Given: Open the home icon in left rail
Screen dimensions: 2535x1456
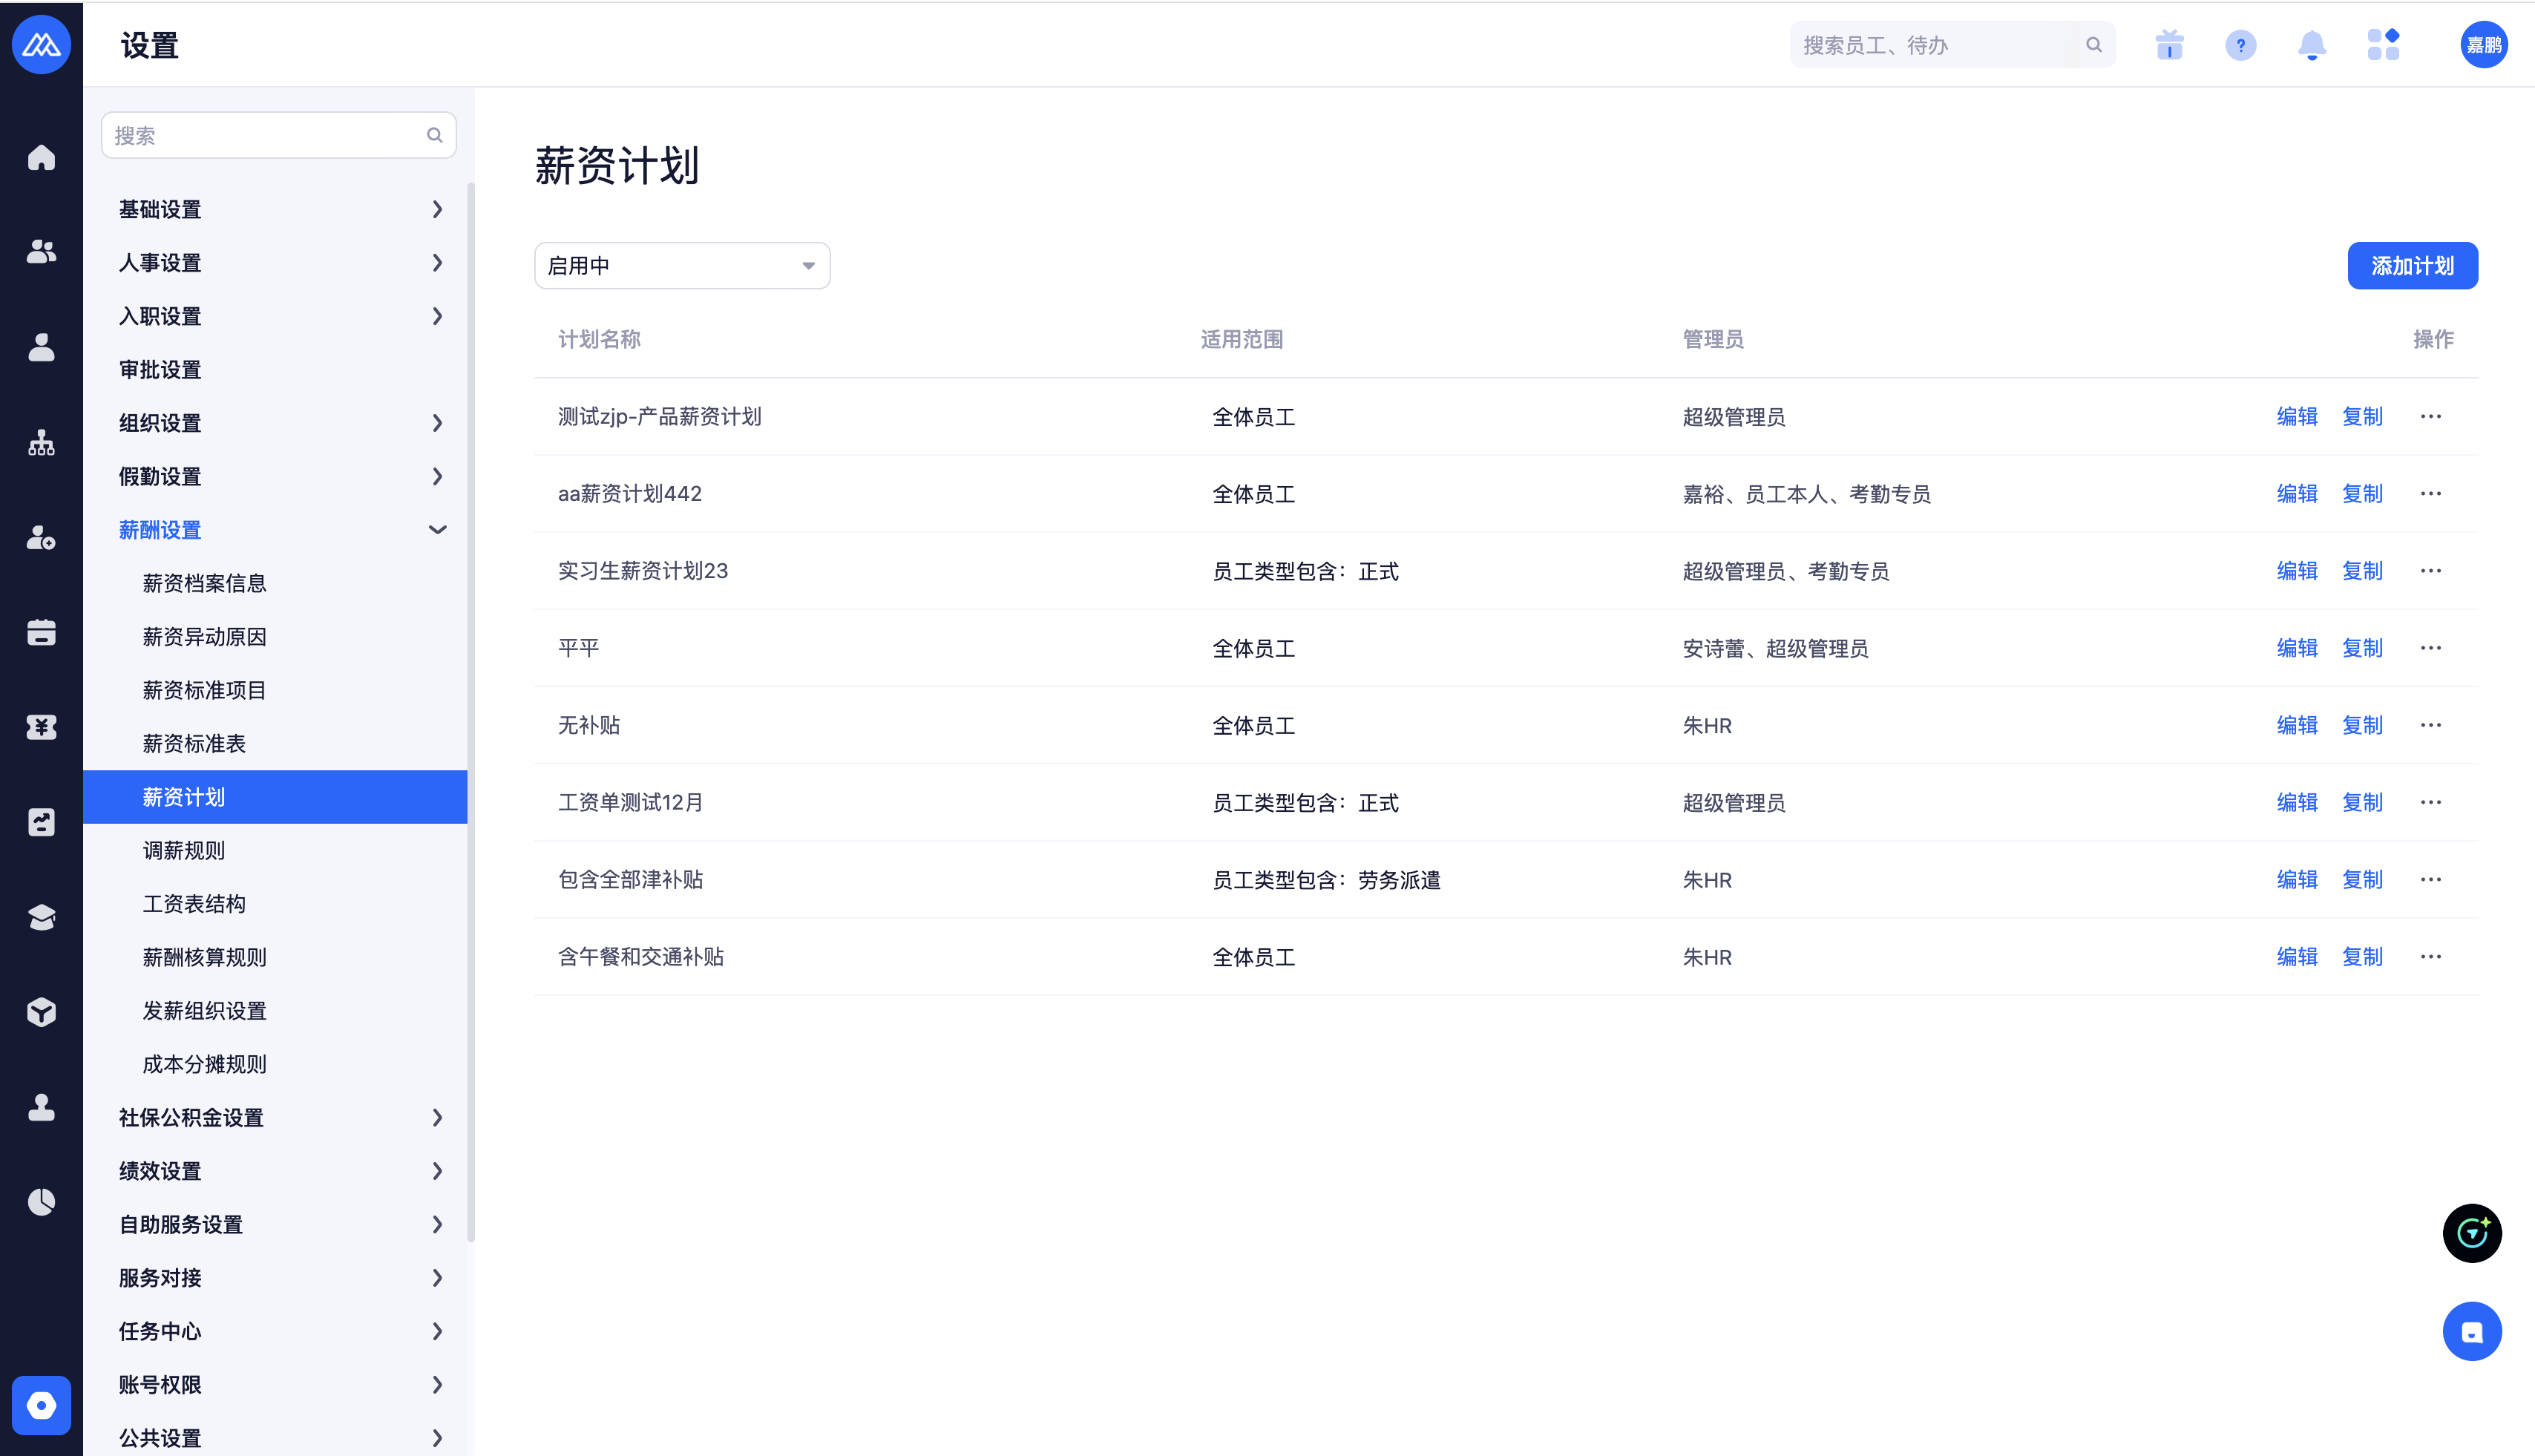Looking at the screenshot, I should click(x=41, y=157).
